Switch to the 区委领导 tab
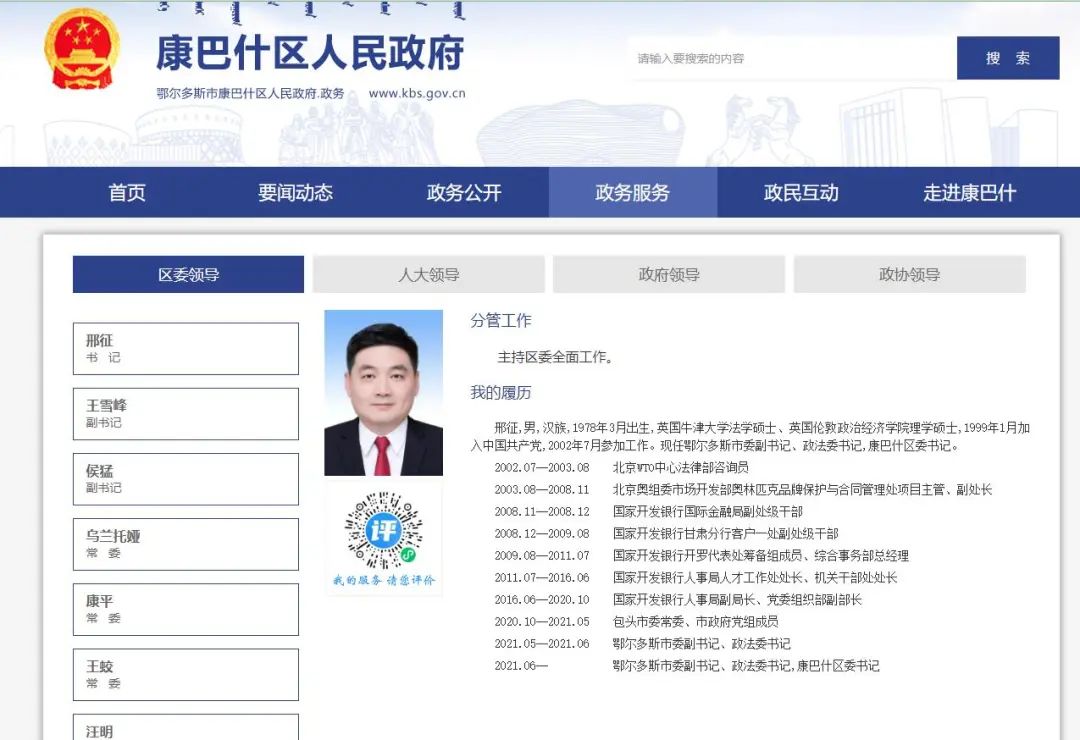 (188, 275)
